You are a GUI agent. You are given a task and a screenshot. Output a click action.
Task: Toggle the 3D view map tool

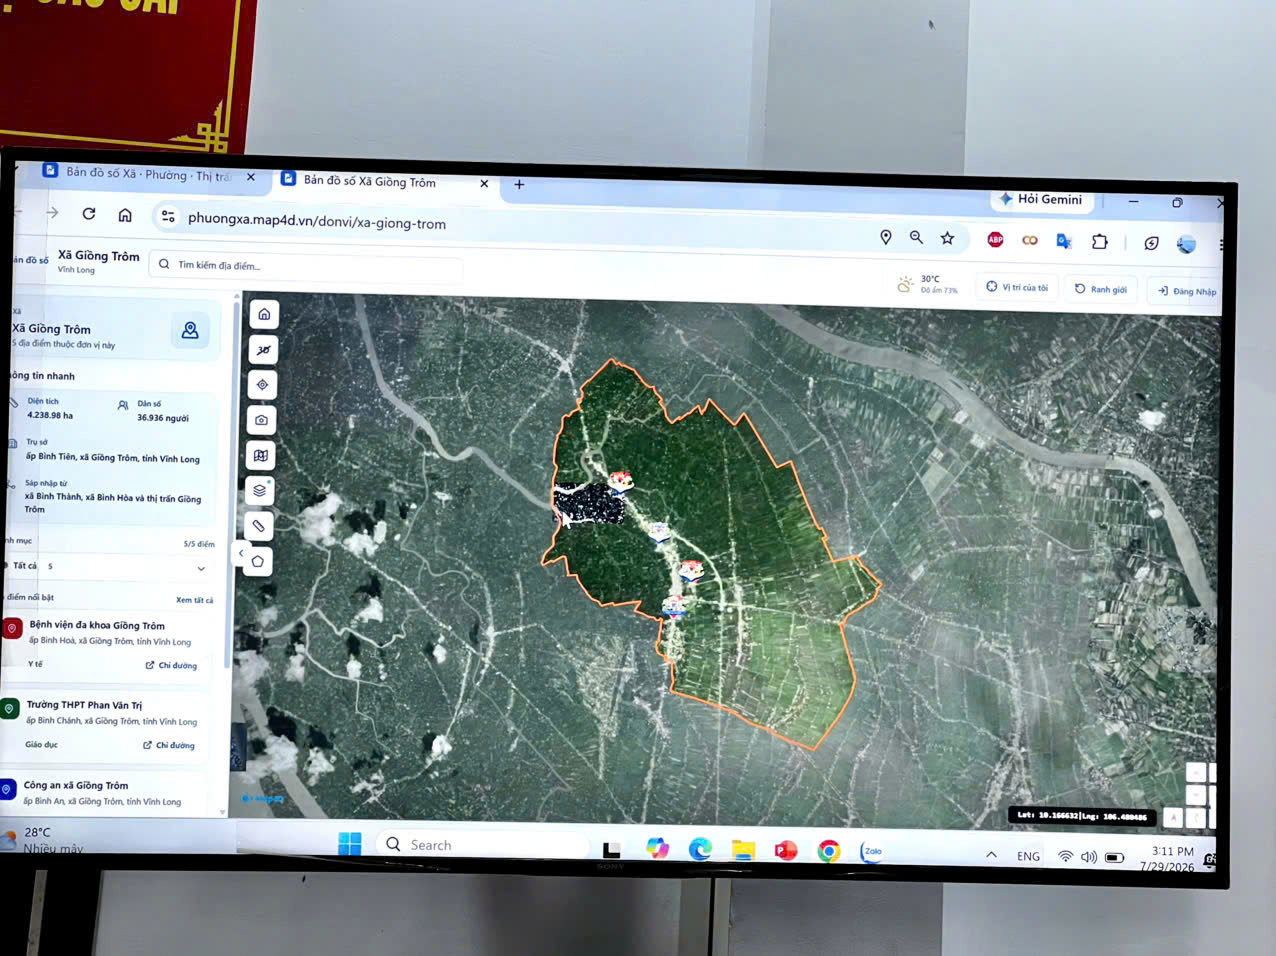pyautogui.click(x=263, y=350)
